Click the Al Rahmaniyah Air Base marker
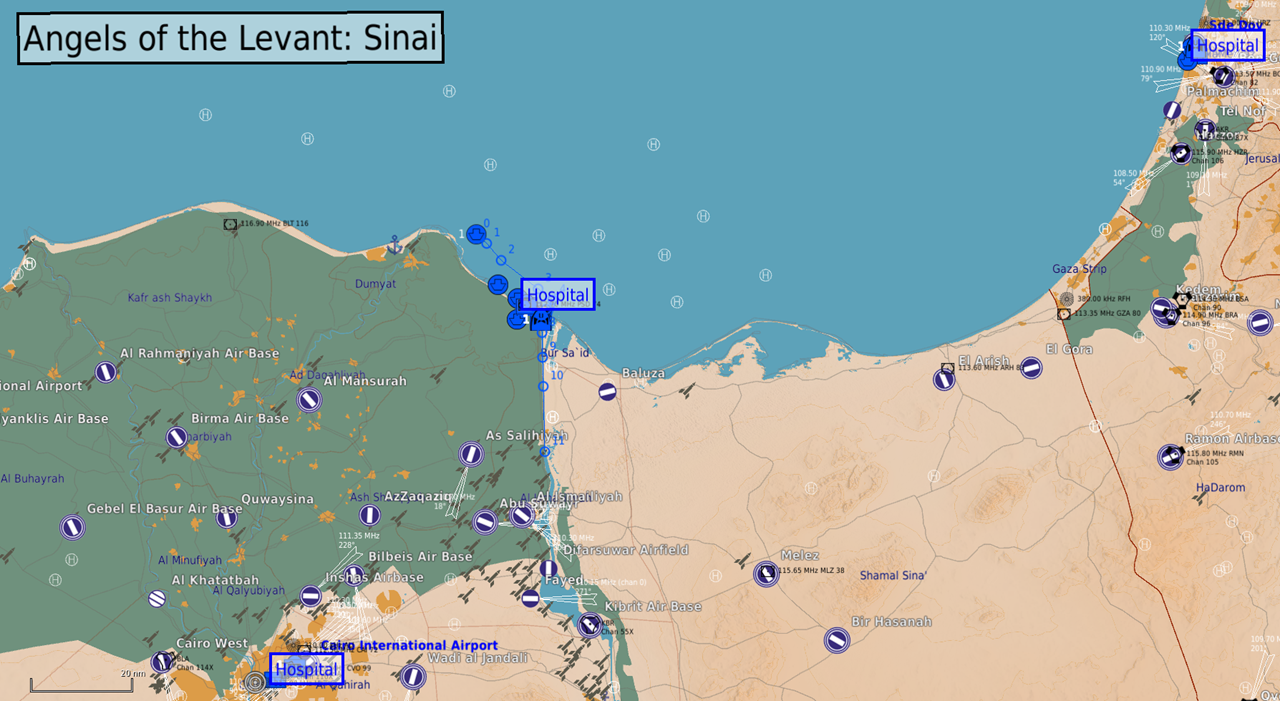This screenshot has height=701, width=1280. pyautogui.click(x=106, y=372)
